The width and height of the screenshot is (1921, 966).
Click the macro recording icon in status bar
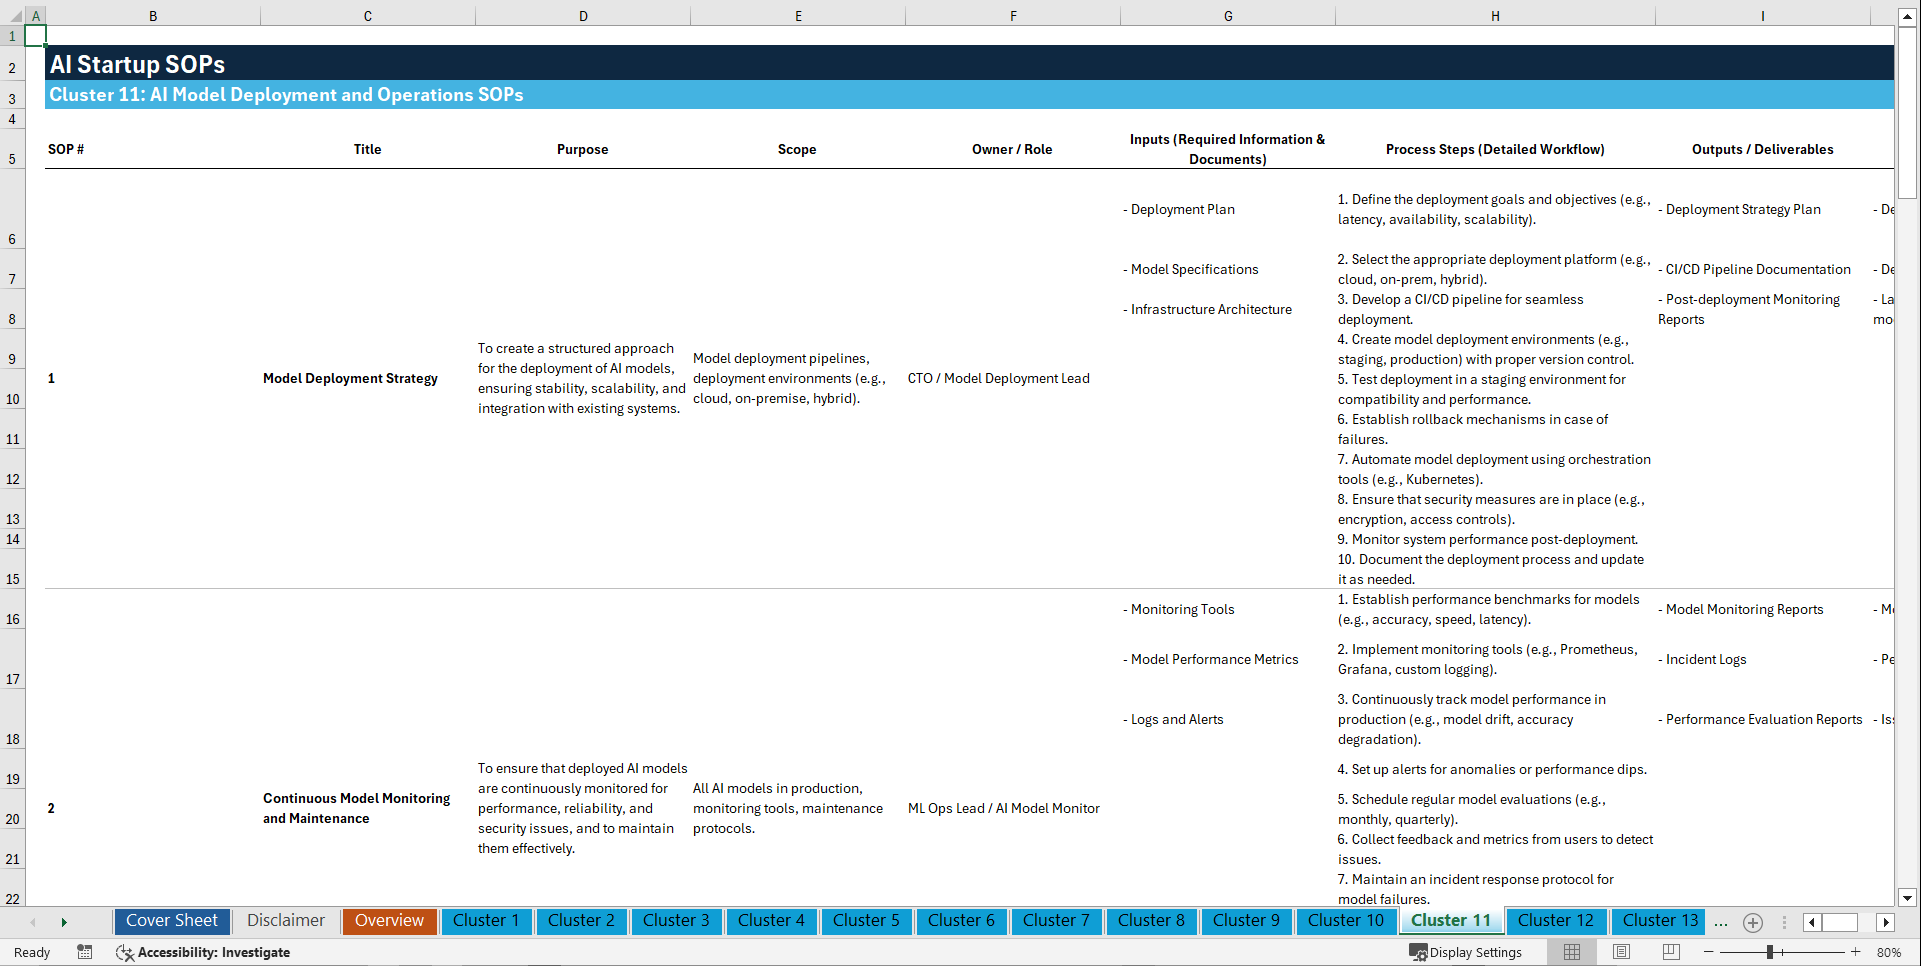85,953
